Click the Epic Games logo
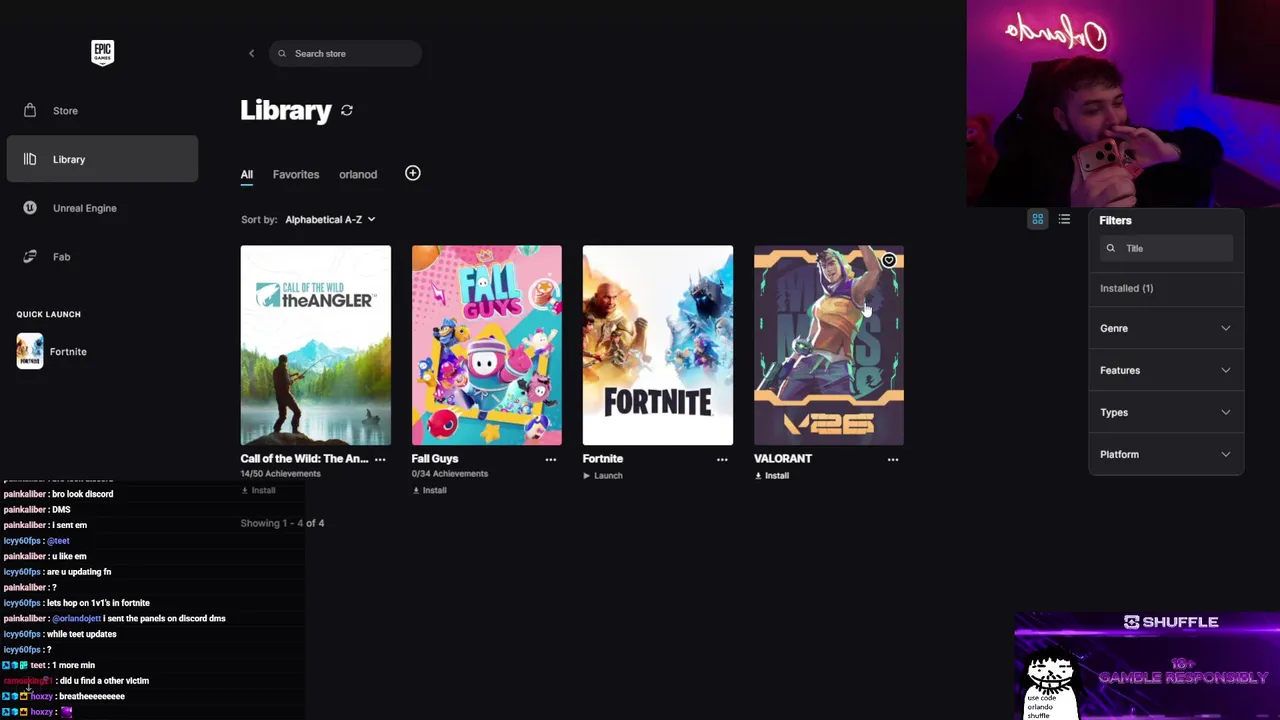 pyautogui.click(x=102, y=53)
